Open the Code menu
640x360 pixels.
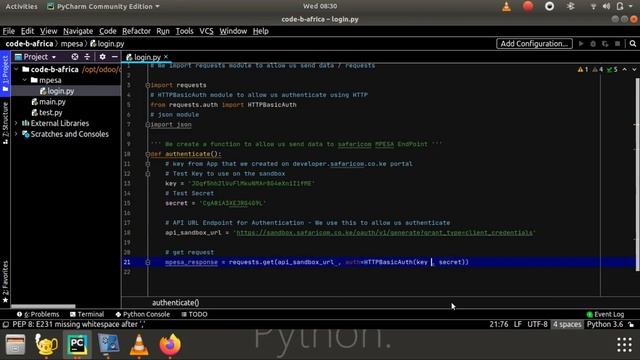[x=108, y=31]
